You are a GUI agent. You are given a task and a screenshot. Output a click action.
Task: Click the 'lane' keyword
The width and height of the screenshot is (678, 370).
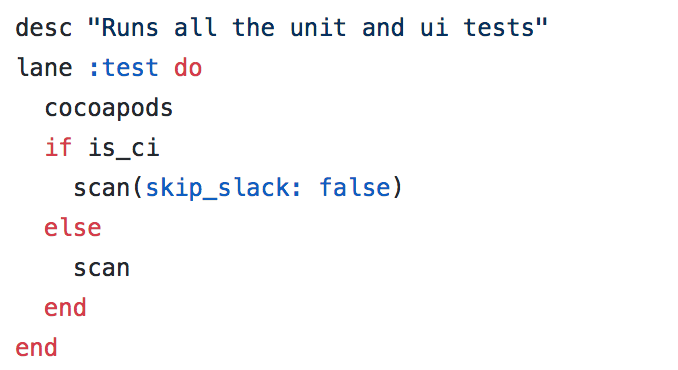(45, 67)
